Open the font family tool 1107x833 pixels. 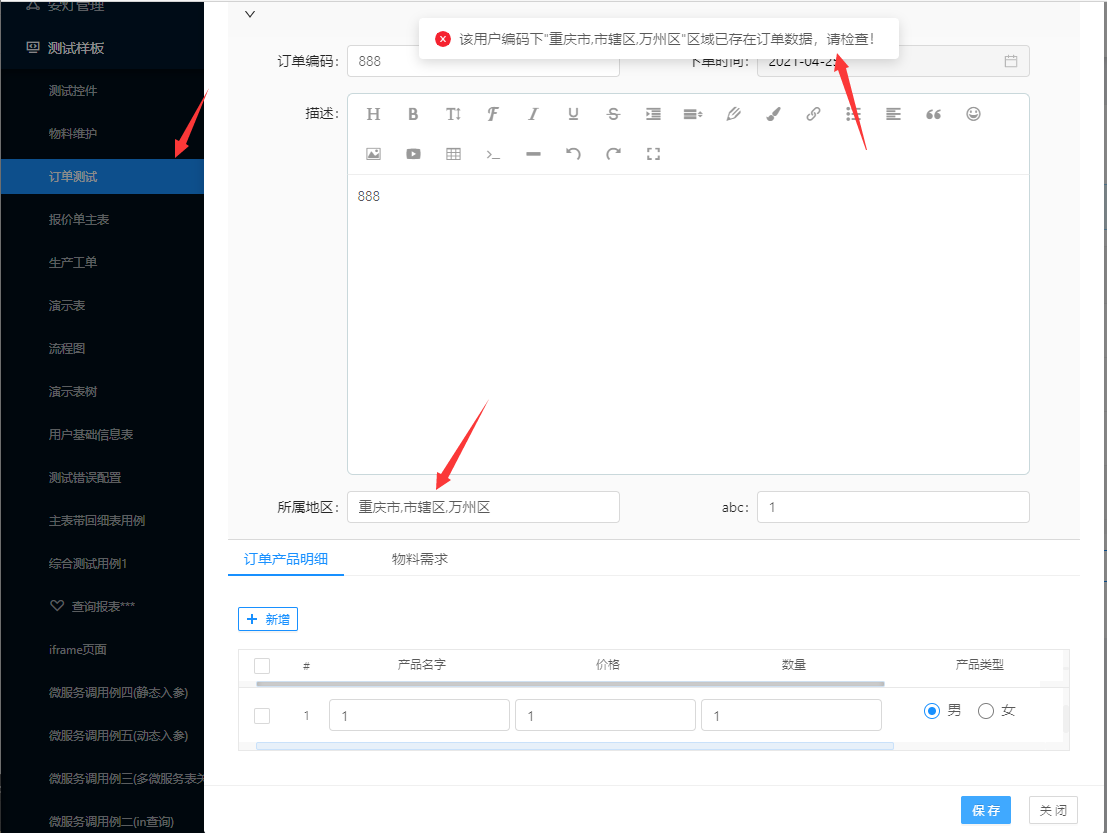[x=493, y=114]
